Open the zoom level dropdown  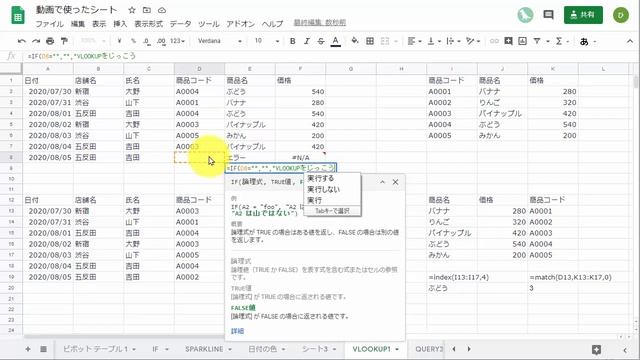(93, 41)
